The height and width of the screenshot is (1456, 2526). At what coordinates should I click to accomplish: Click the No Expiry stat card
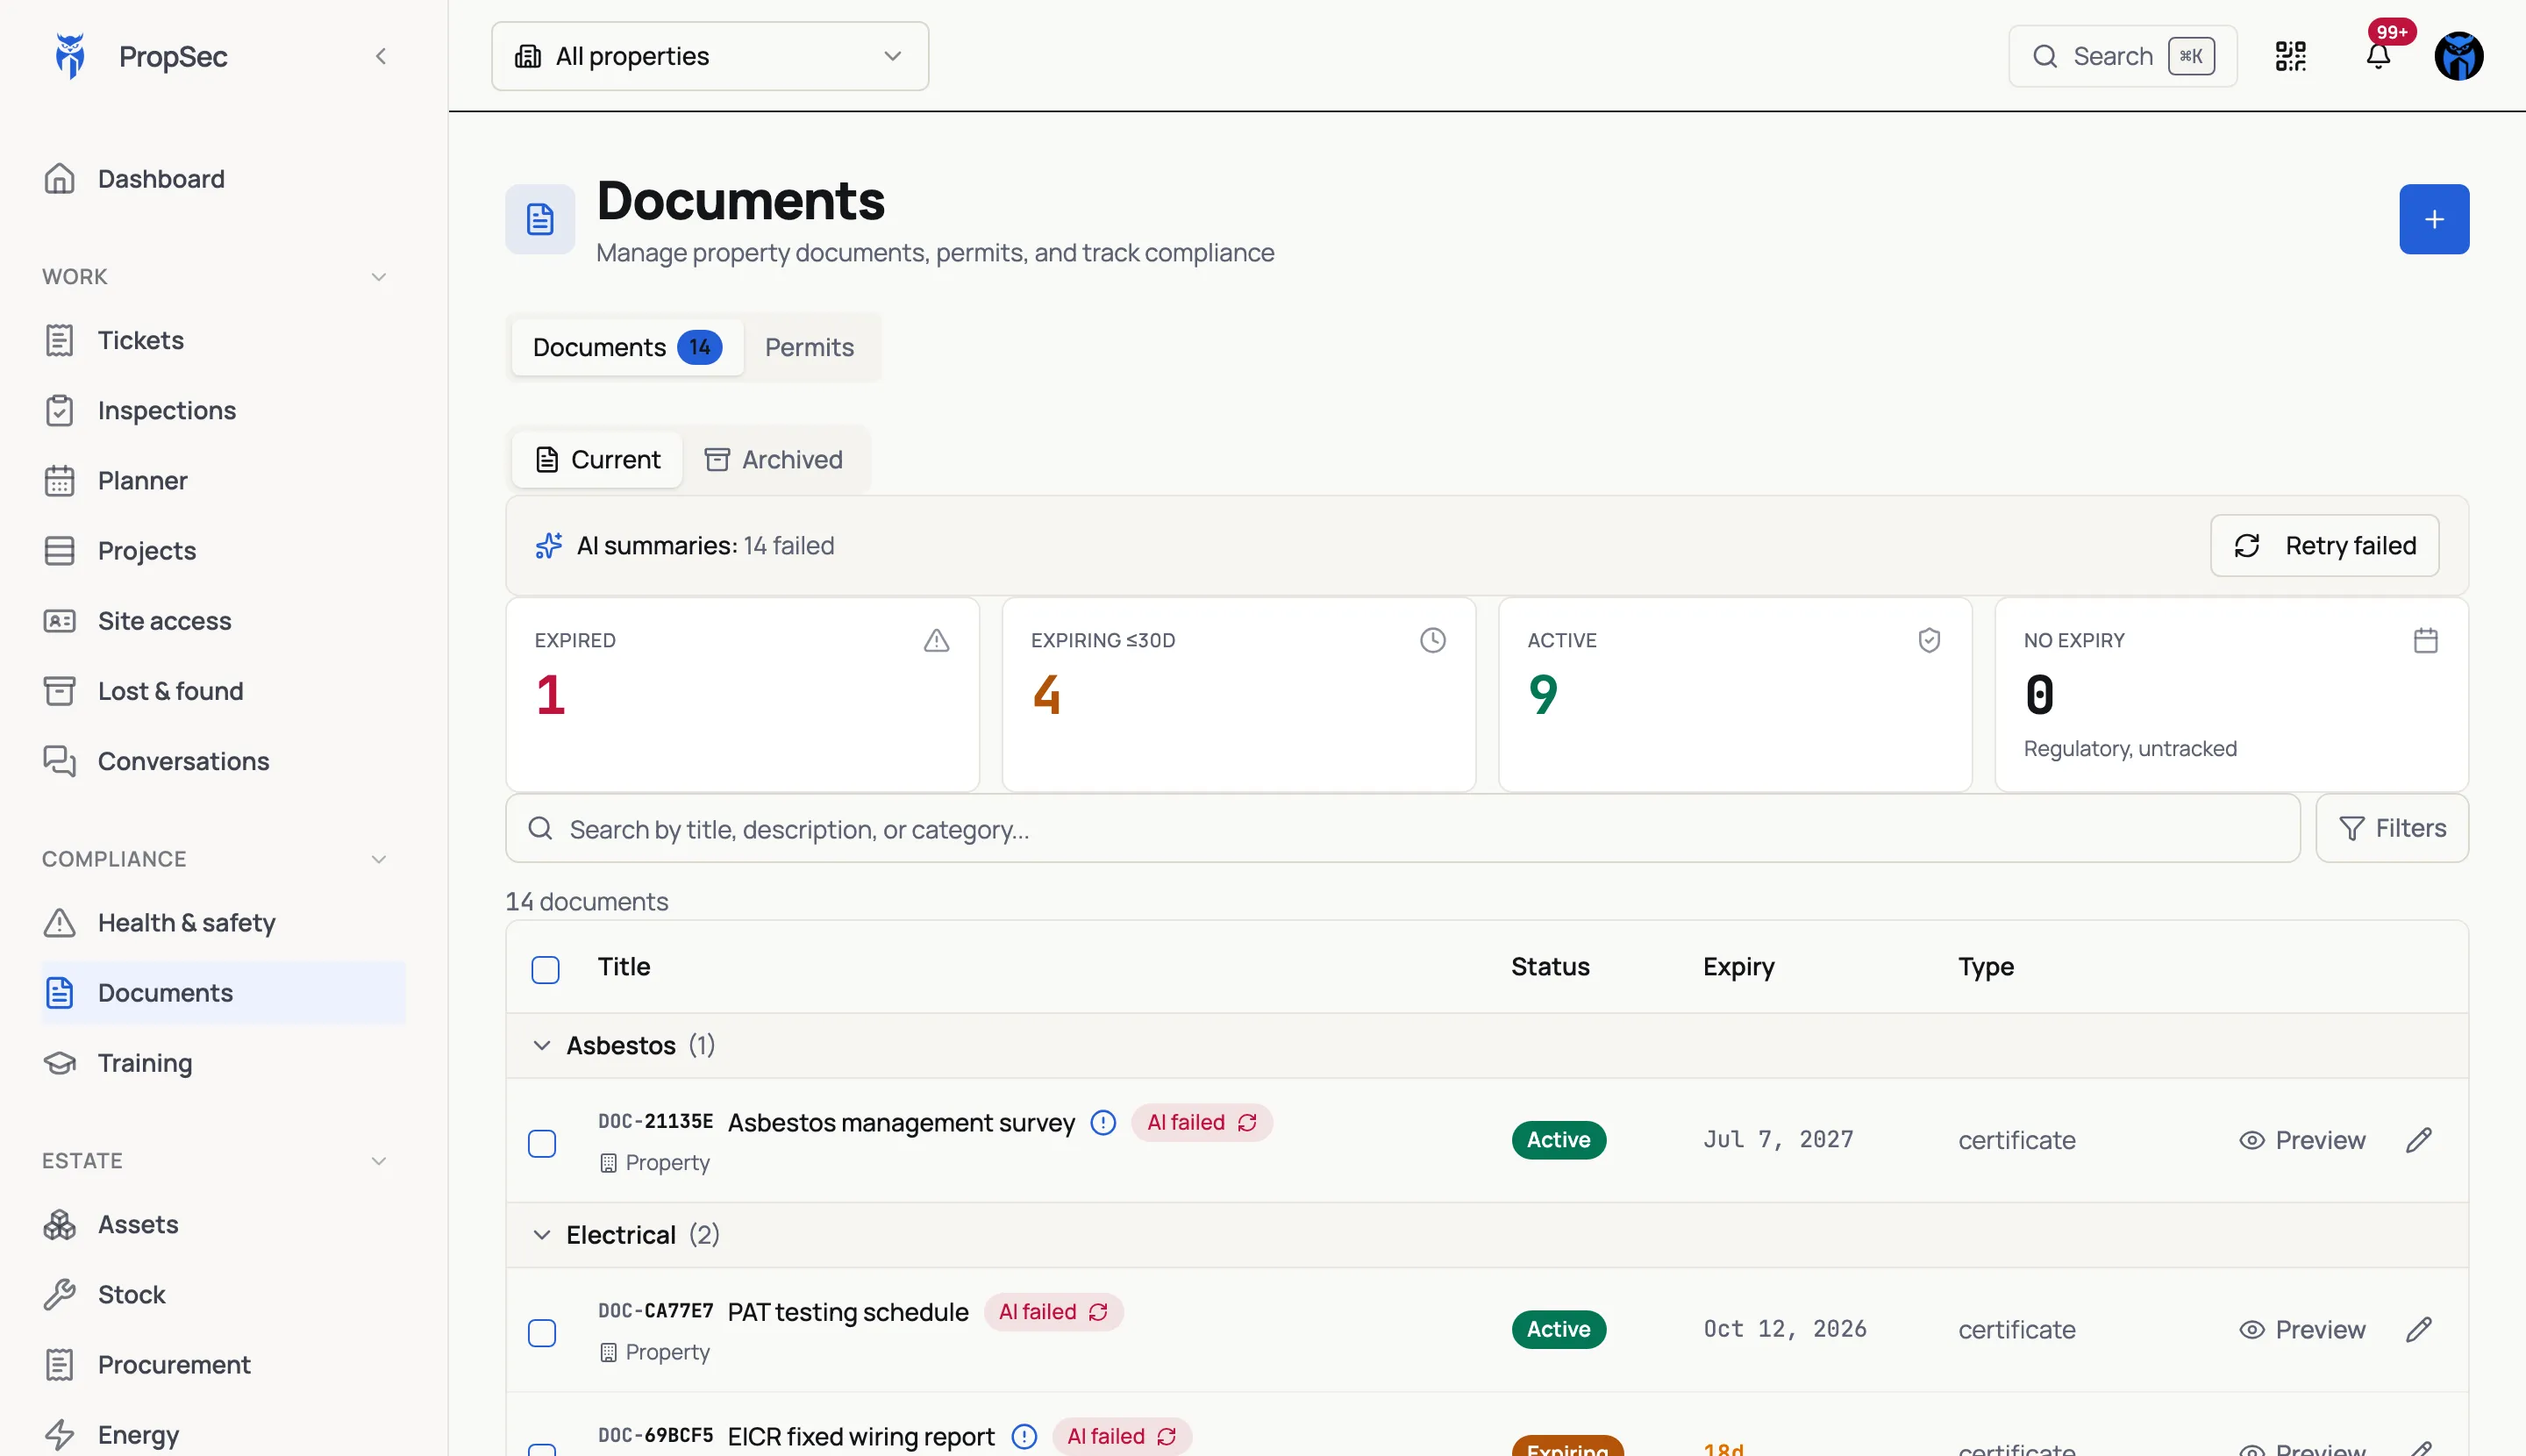(2231, 694)
